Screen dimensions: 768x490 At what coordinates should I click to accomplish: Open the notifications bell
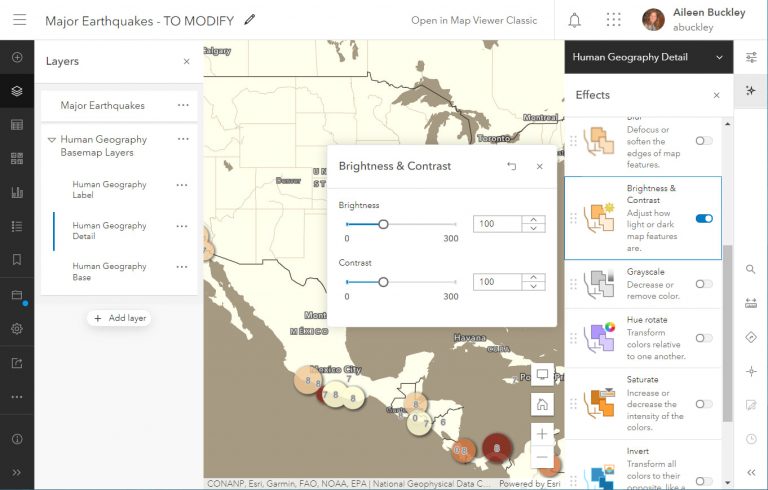pos(575,20)
